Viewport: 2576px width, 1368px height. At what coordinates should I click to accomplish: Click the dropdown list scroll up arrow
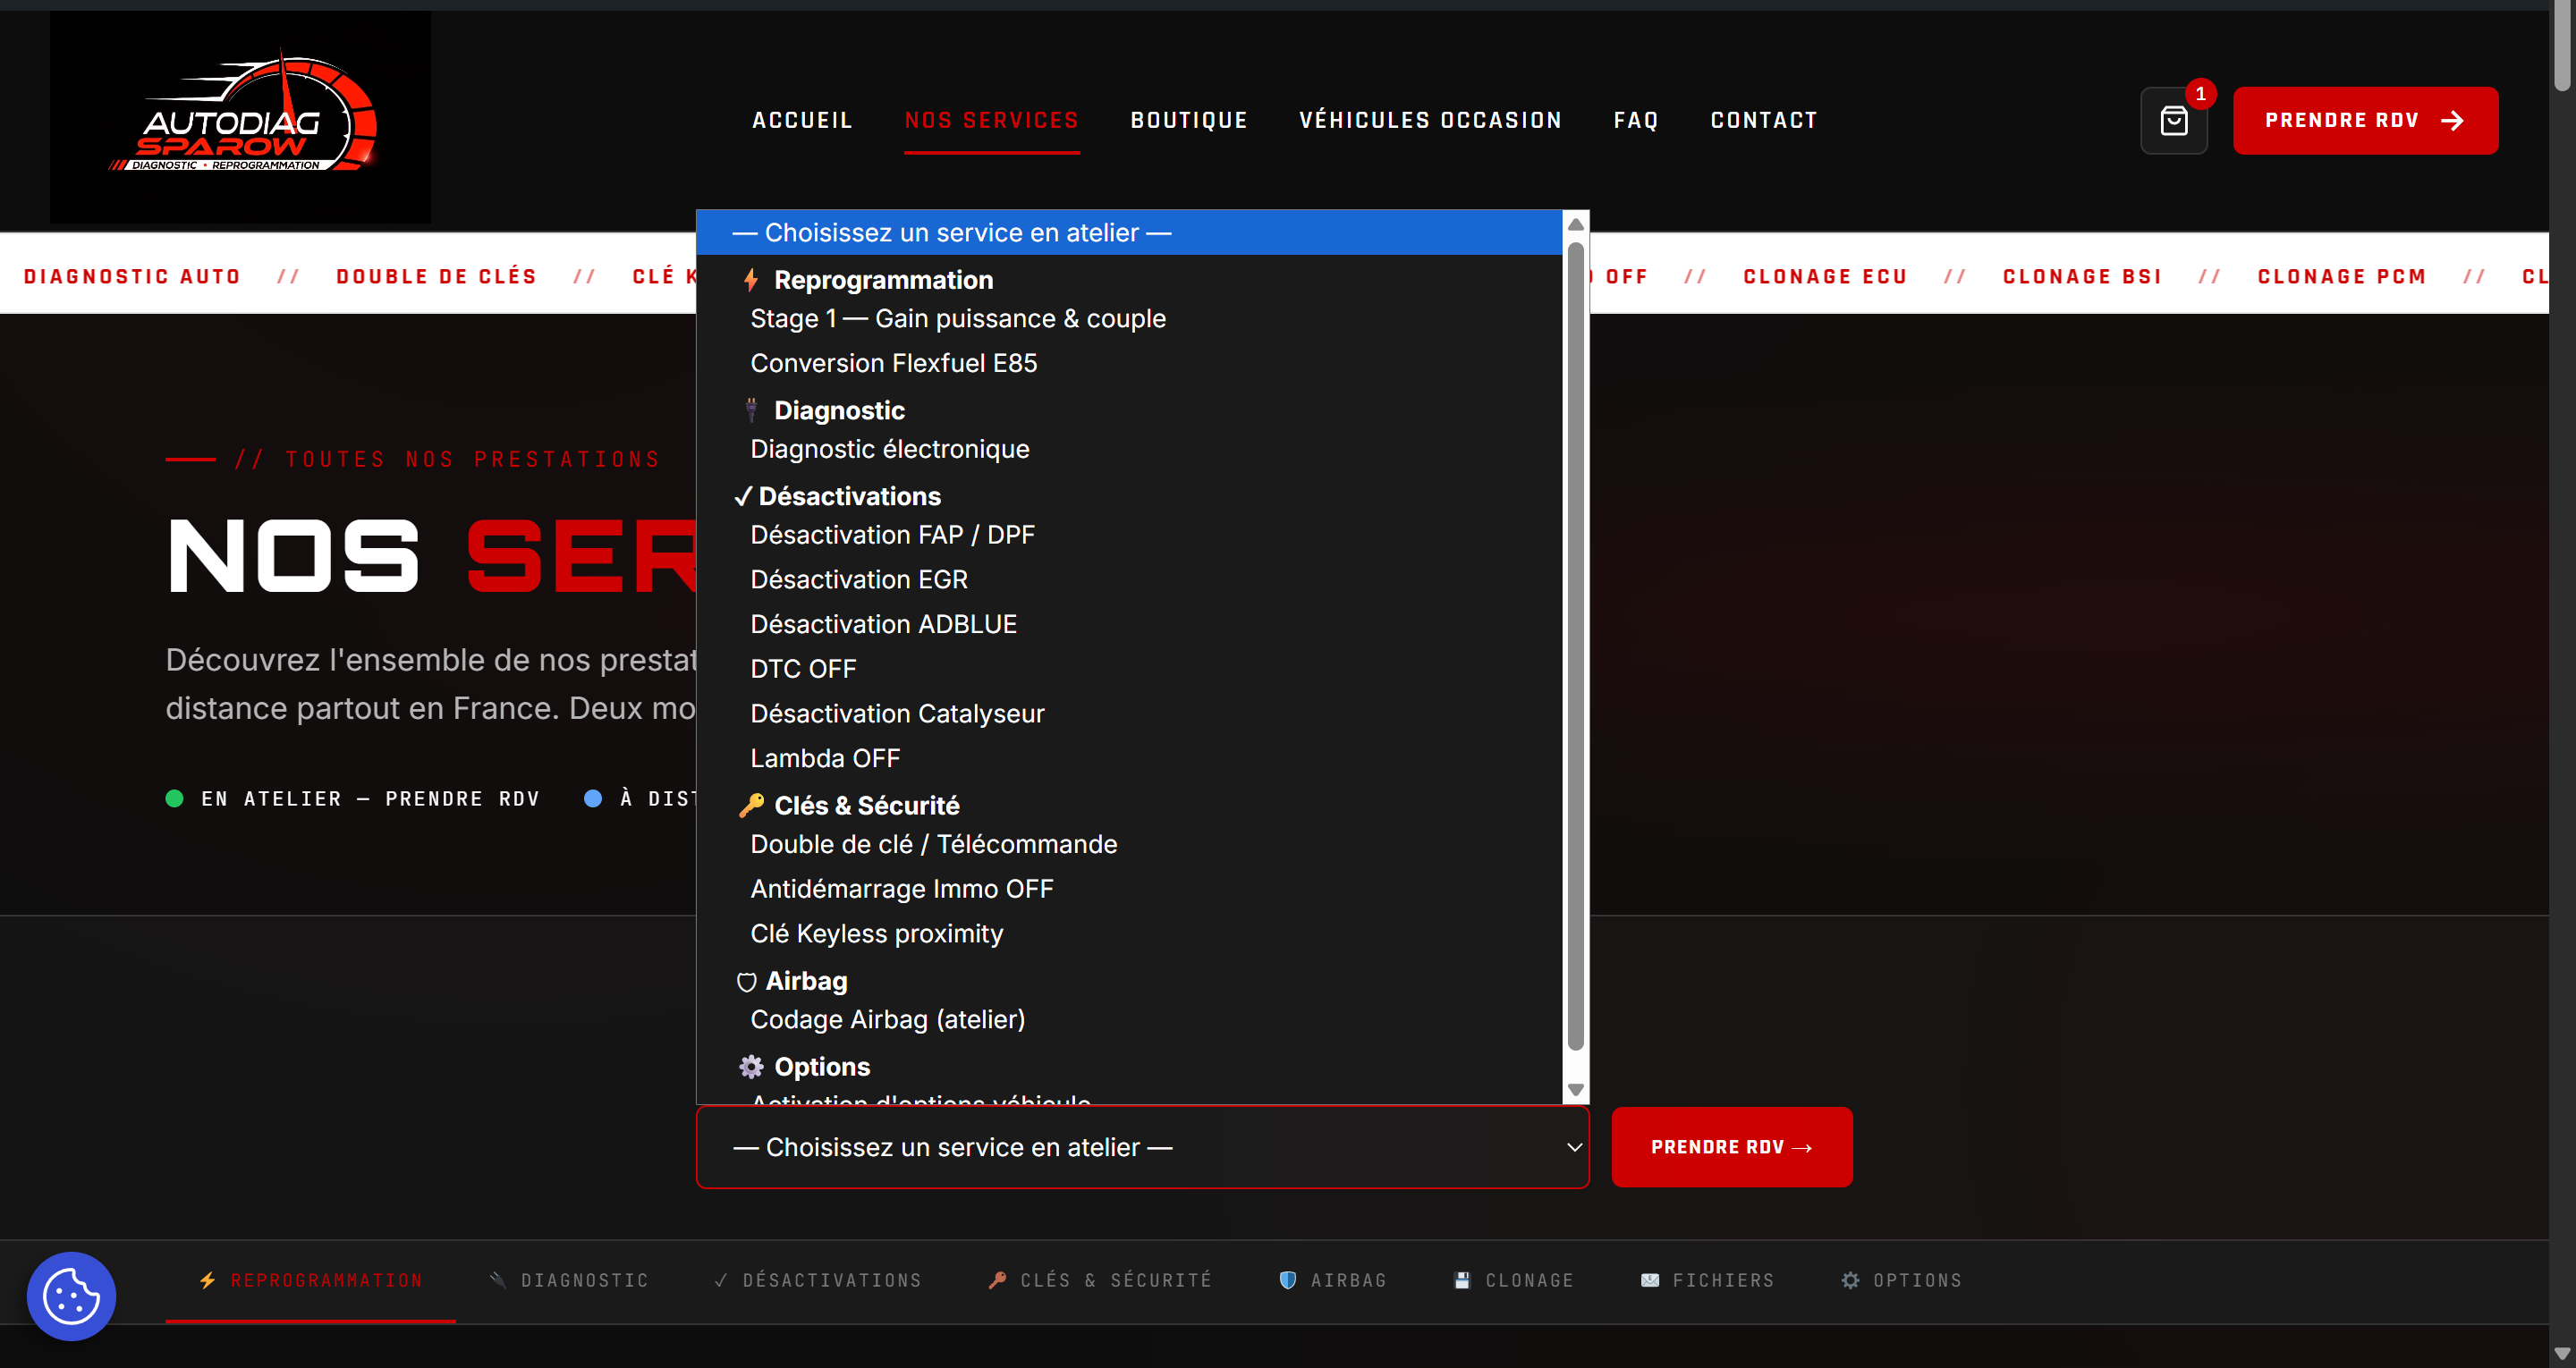tap(1575, 224)
